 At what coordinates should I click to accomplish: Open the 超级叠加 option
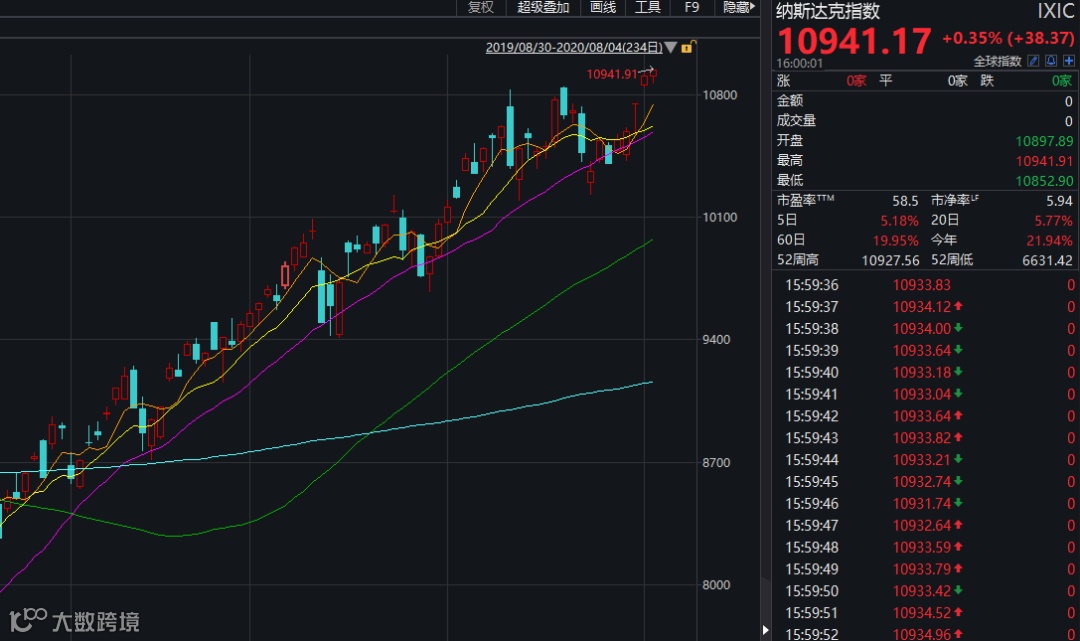pyautogui.click(x=543, y=7)
